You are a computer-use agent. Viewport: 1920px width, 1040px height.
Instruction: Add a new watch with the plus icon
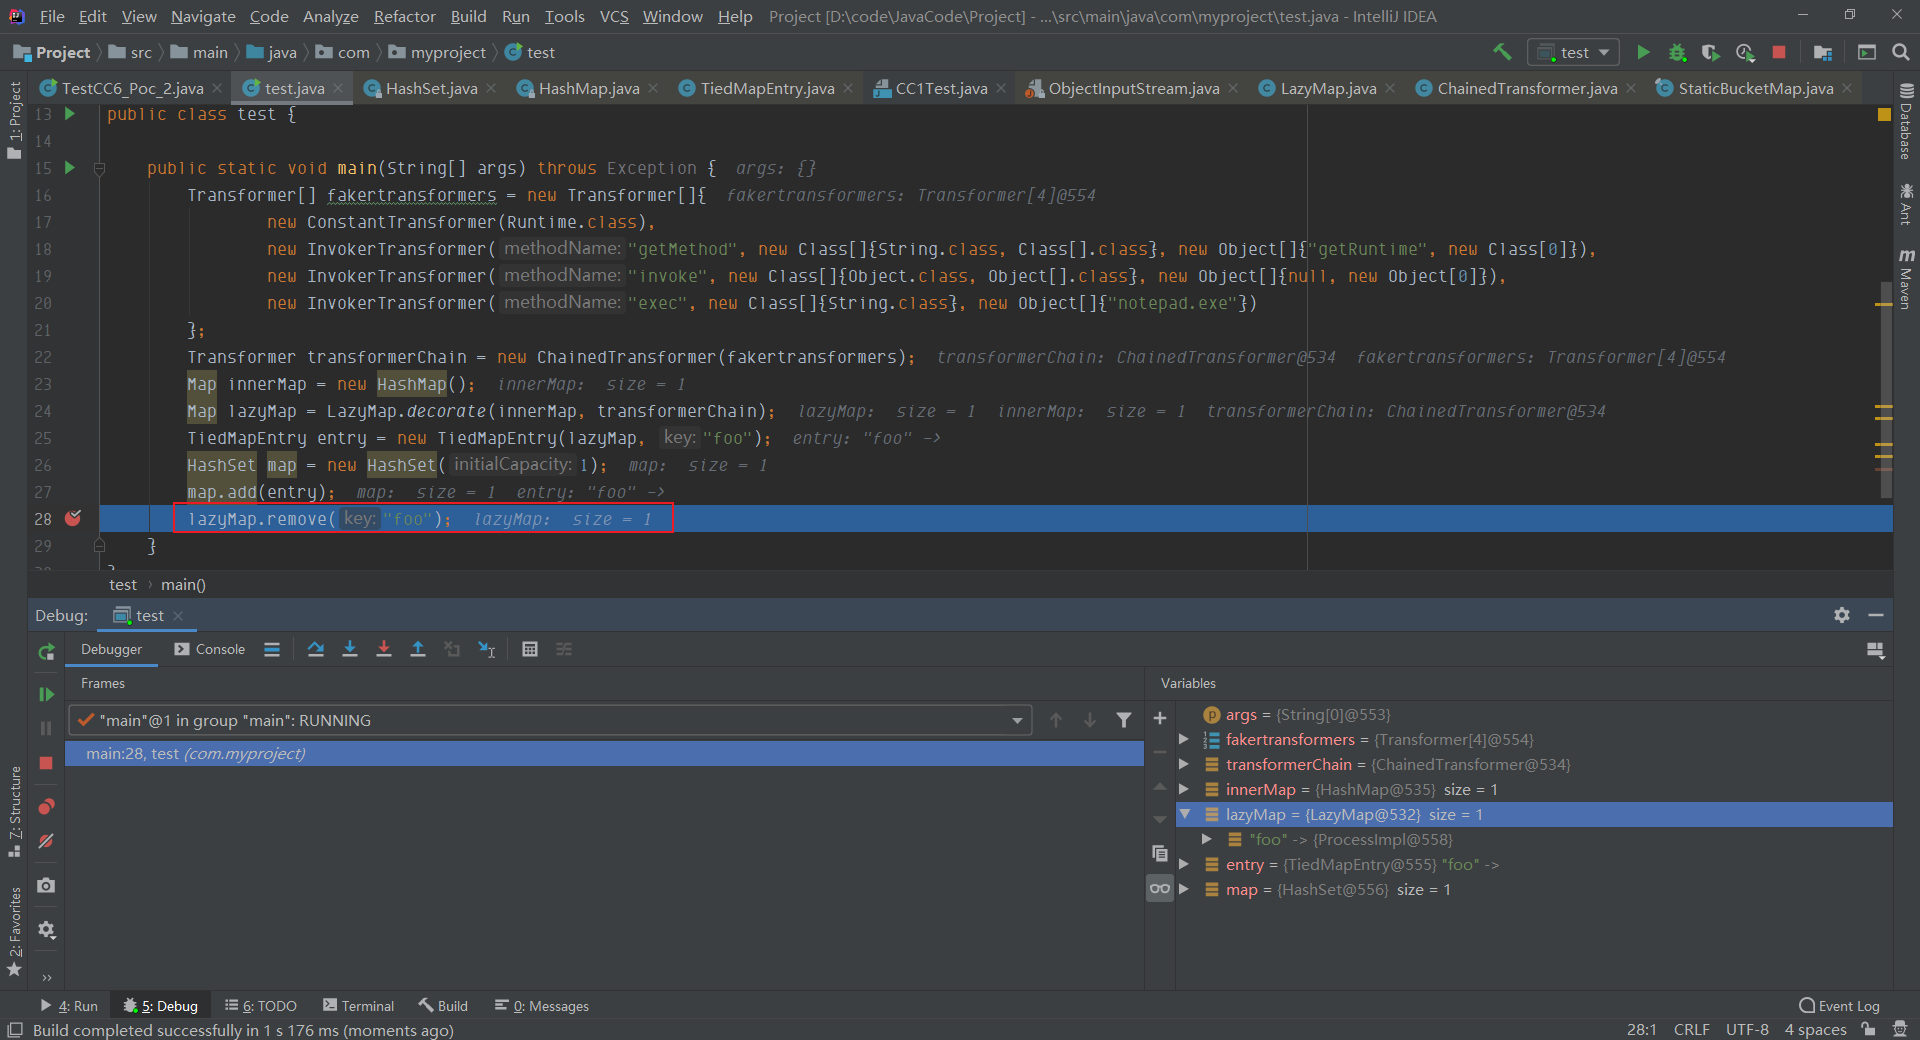click(x=1160, y=718)
